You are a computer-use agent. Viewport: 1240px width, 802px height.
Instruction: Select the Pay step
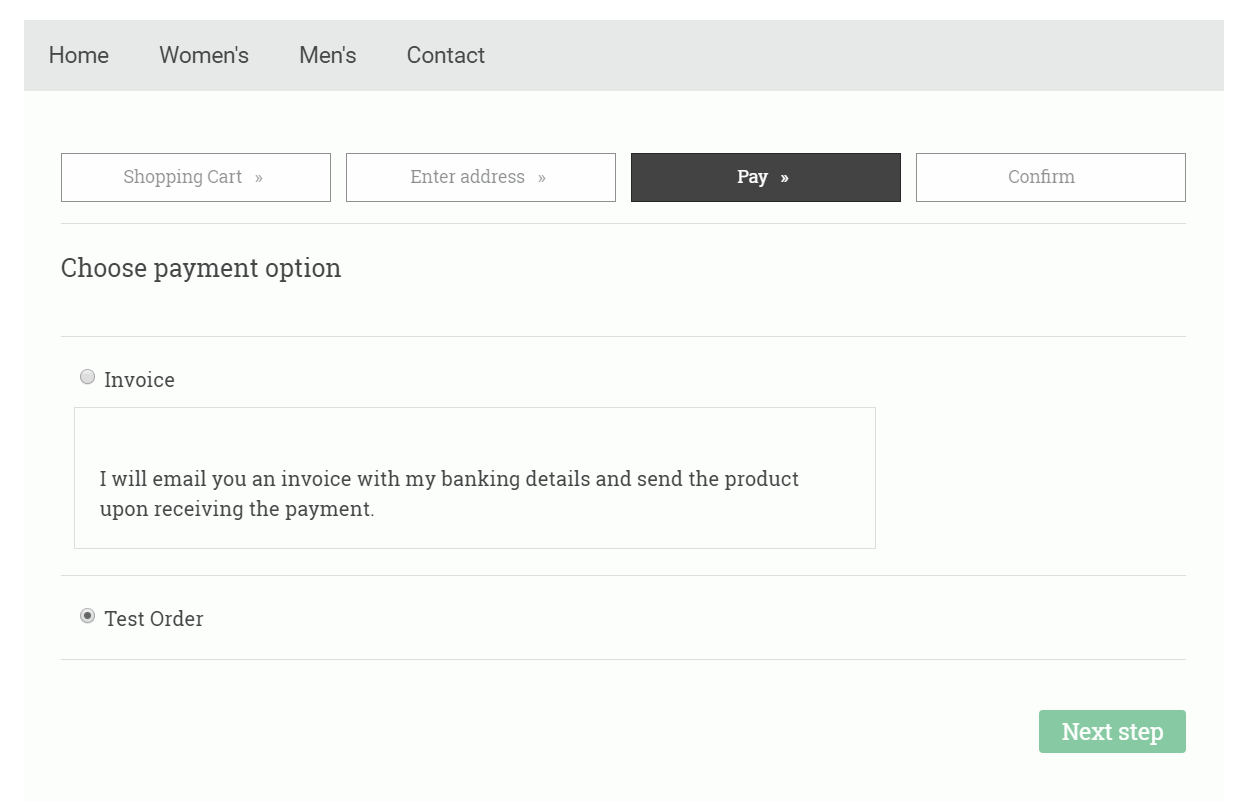click(766, 177)
